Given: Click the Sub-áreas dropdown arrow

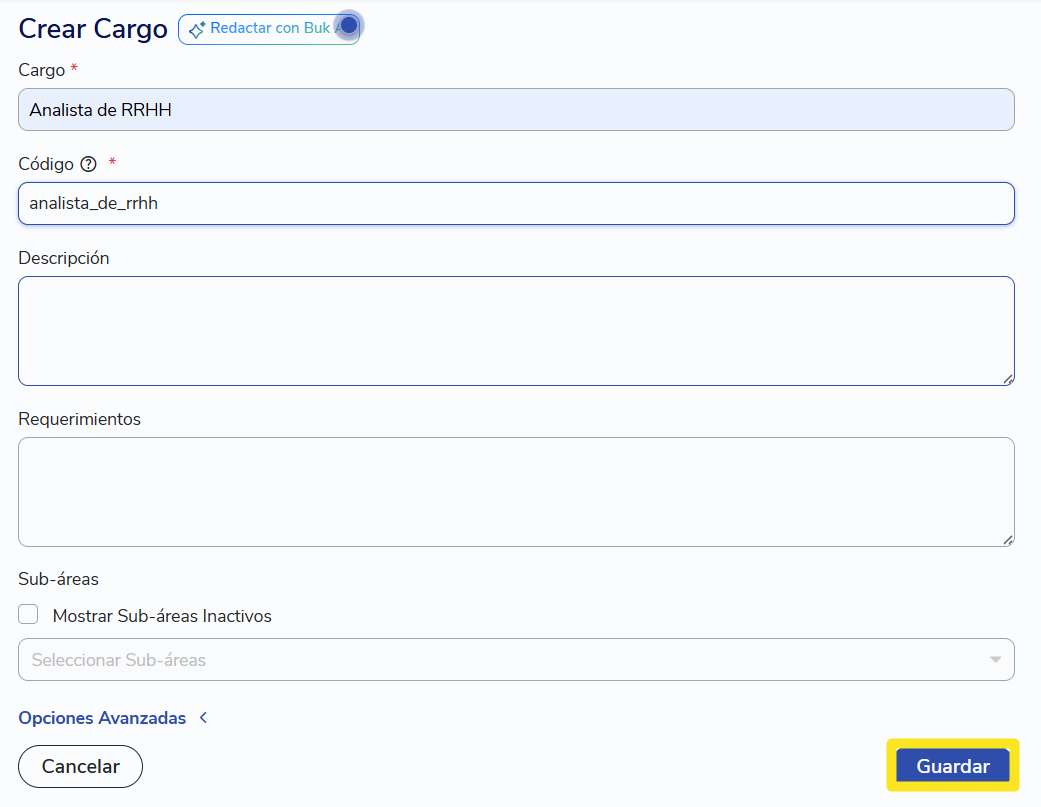Looking at the screenshot, I should point(995,660).
